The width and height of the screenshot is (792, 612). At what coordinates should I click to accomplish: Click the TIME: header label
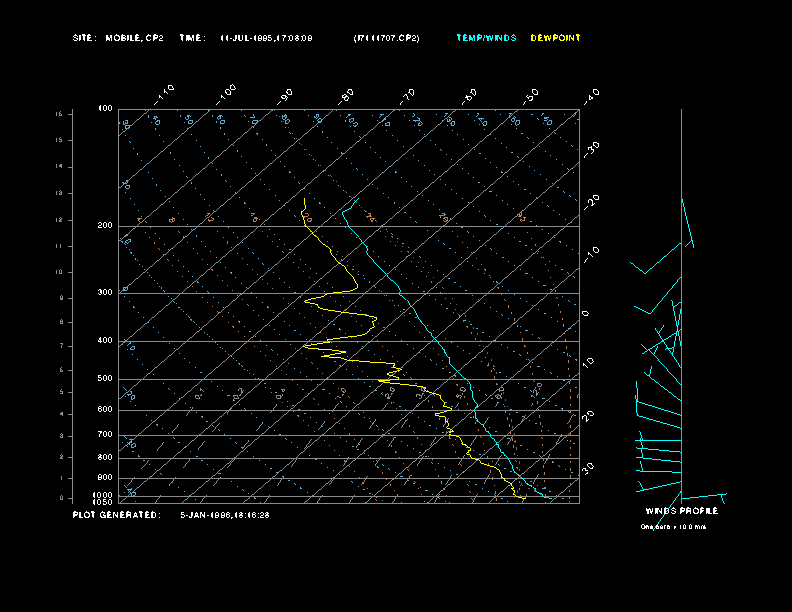192,38
